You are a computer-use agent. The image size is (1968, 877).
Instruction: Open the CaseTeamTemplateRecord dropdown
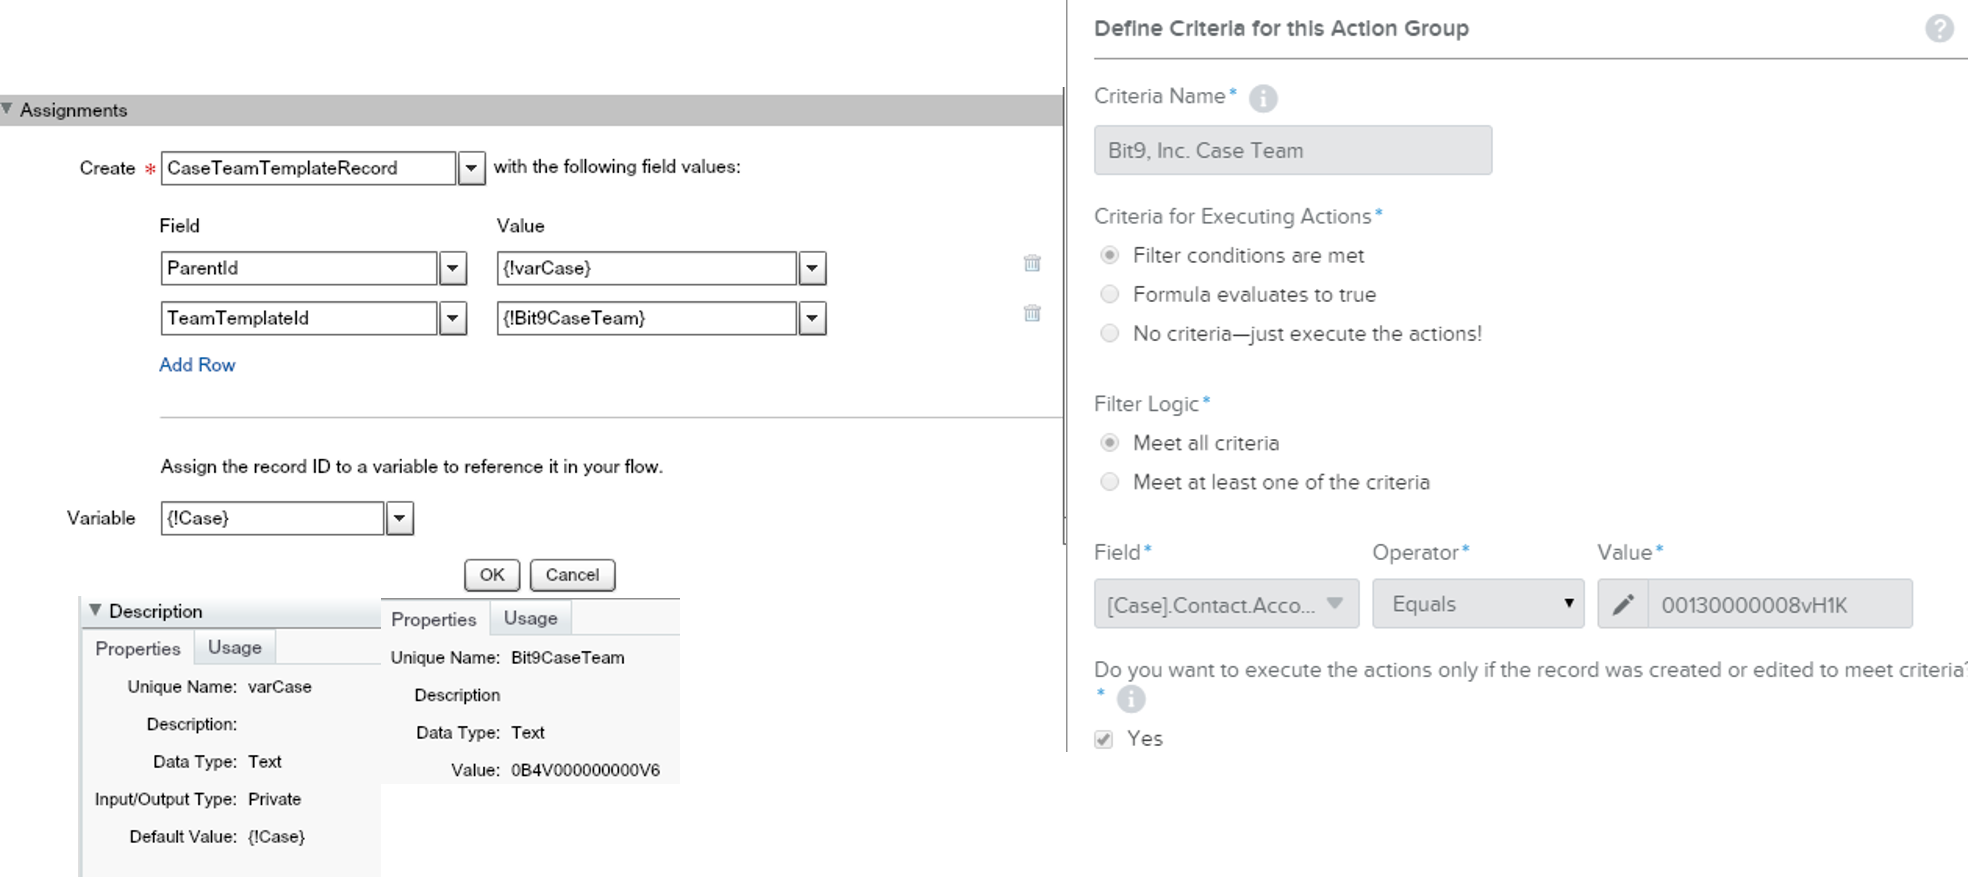coord(471,168)
